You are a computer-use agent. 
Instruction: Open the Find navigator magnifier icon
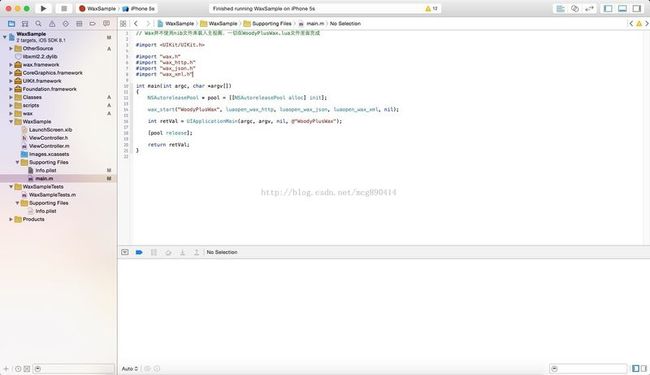[38, 24]
